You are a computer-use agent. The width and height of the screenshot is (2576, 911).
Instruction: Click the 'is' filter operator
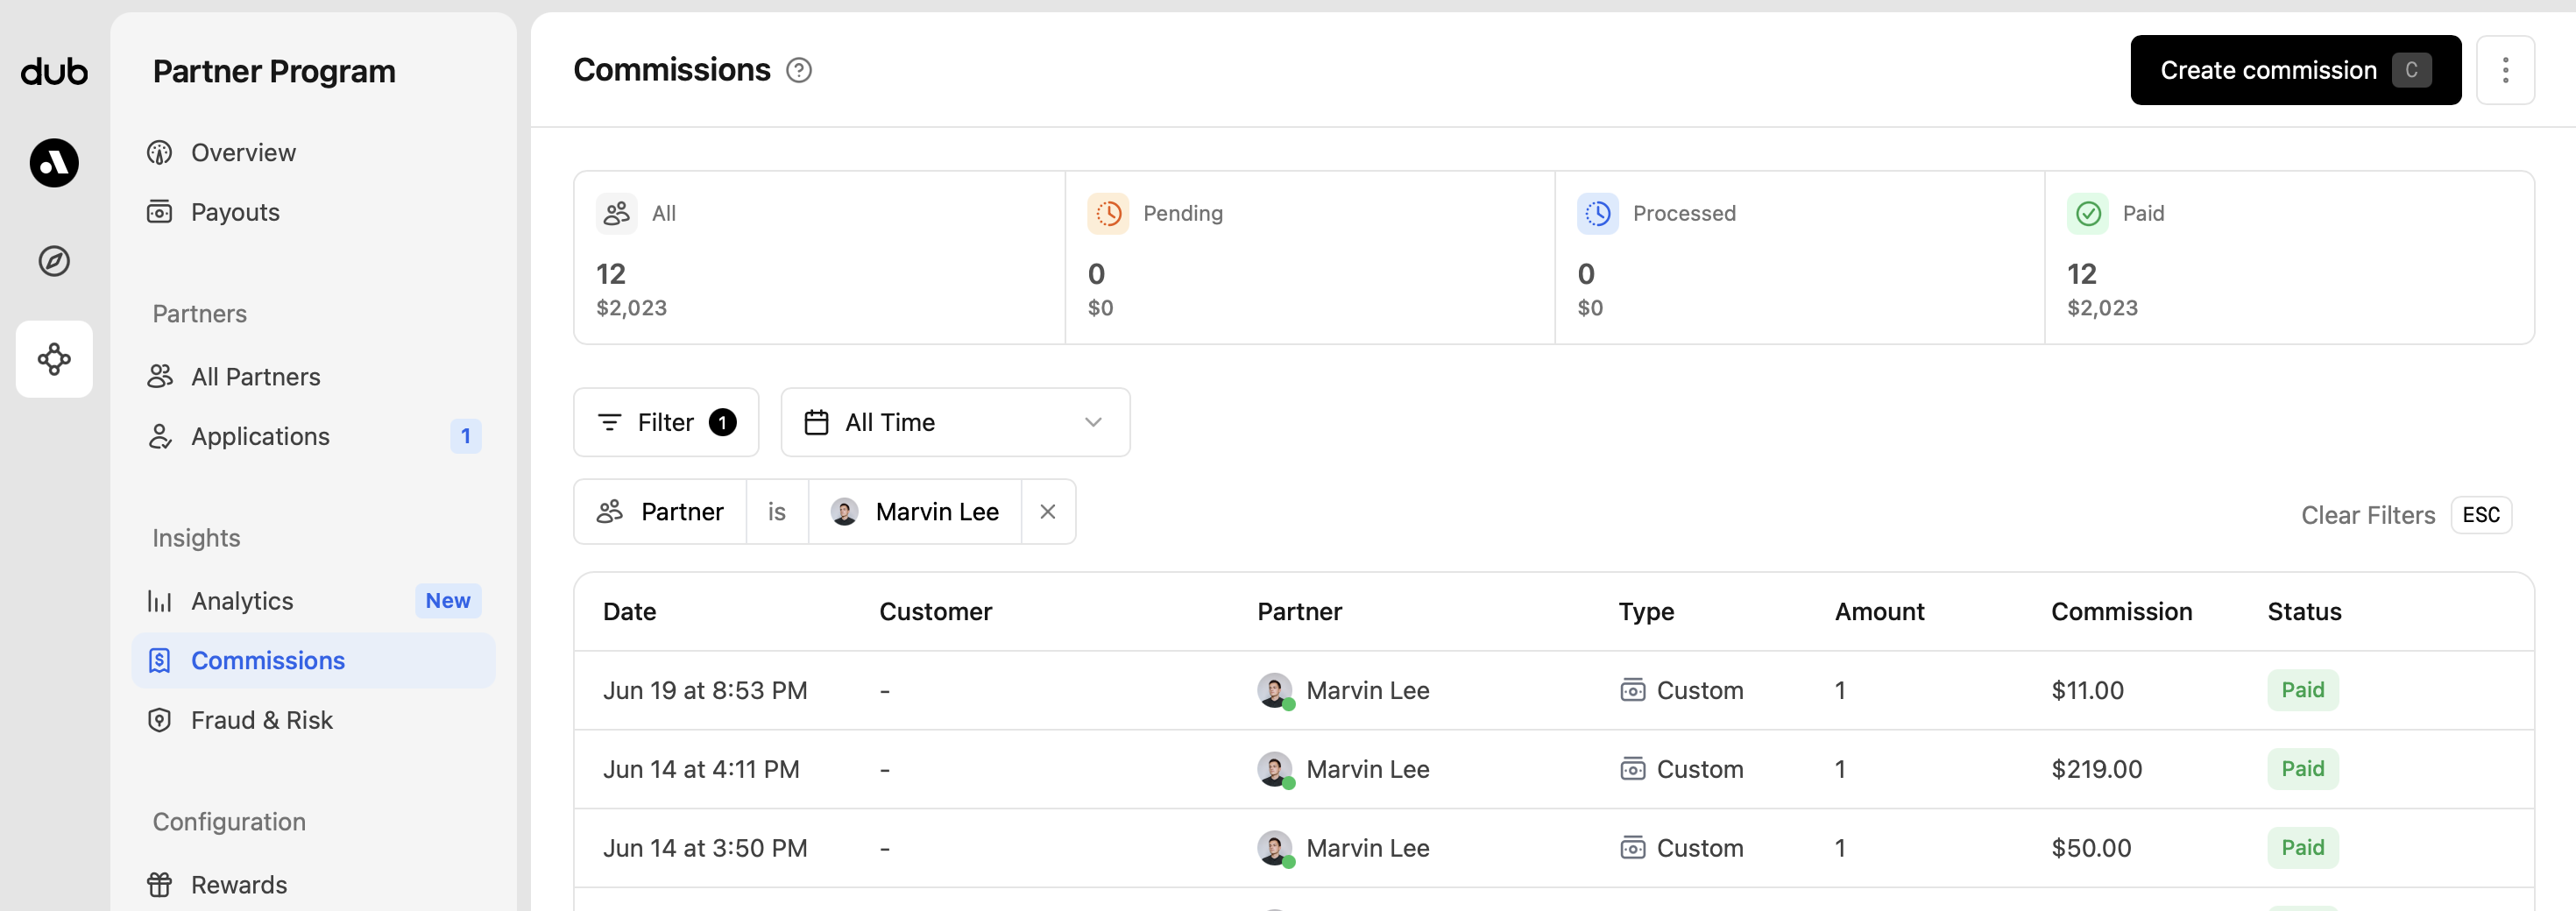pyautogui.click(x=777, y=512)
